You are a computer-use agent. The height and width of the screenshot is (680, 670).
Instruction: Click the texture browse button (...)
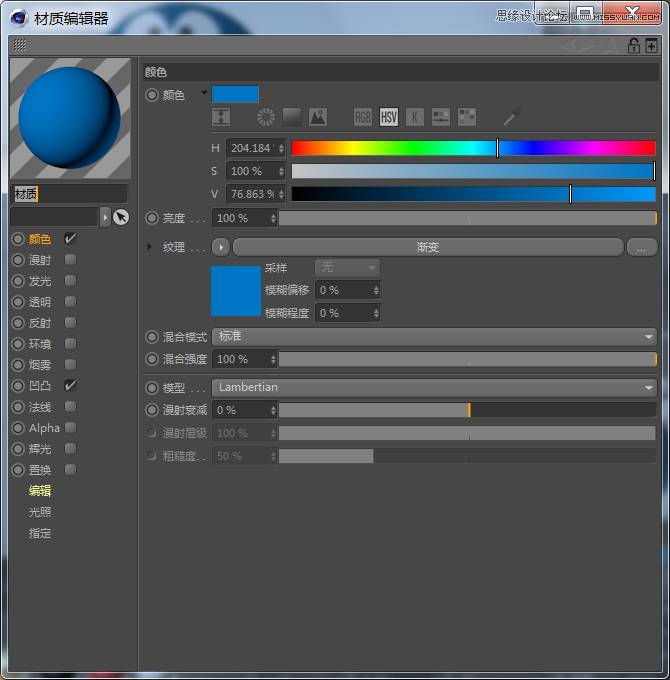(x=641, y=247)
